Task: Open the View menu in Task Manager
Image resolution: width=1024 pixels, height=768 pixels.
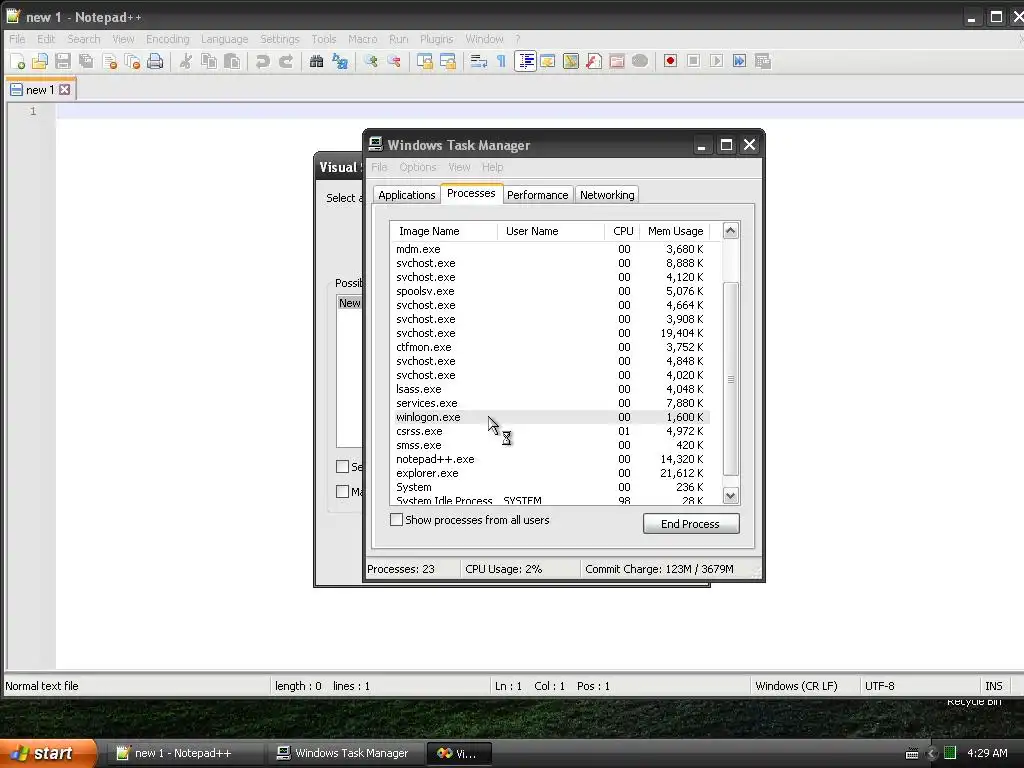Action: coord(459,167)
